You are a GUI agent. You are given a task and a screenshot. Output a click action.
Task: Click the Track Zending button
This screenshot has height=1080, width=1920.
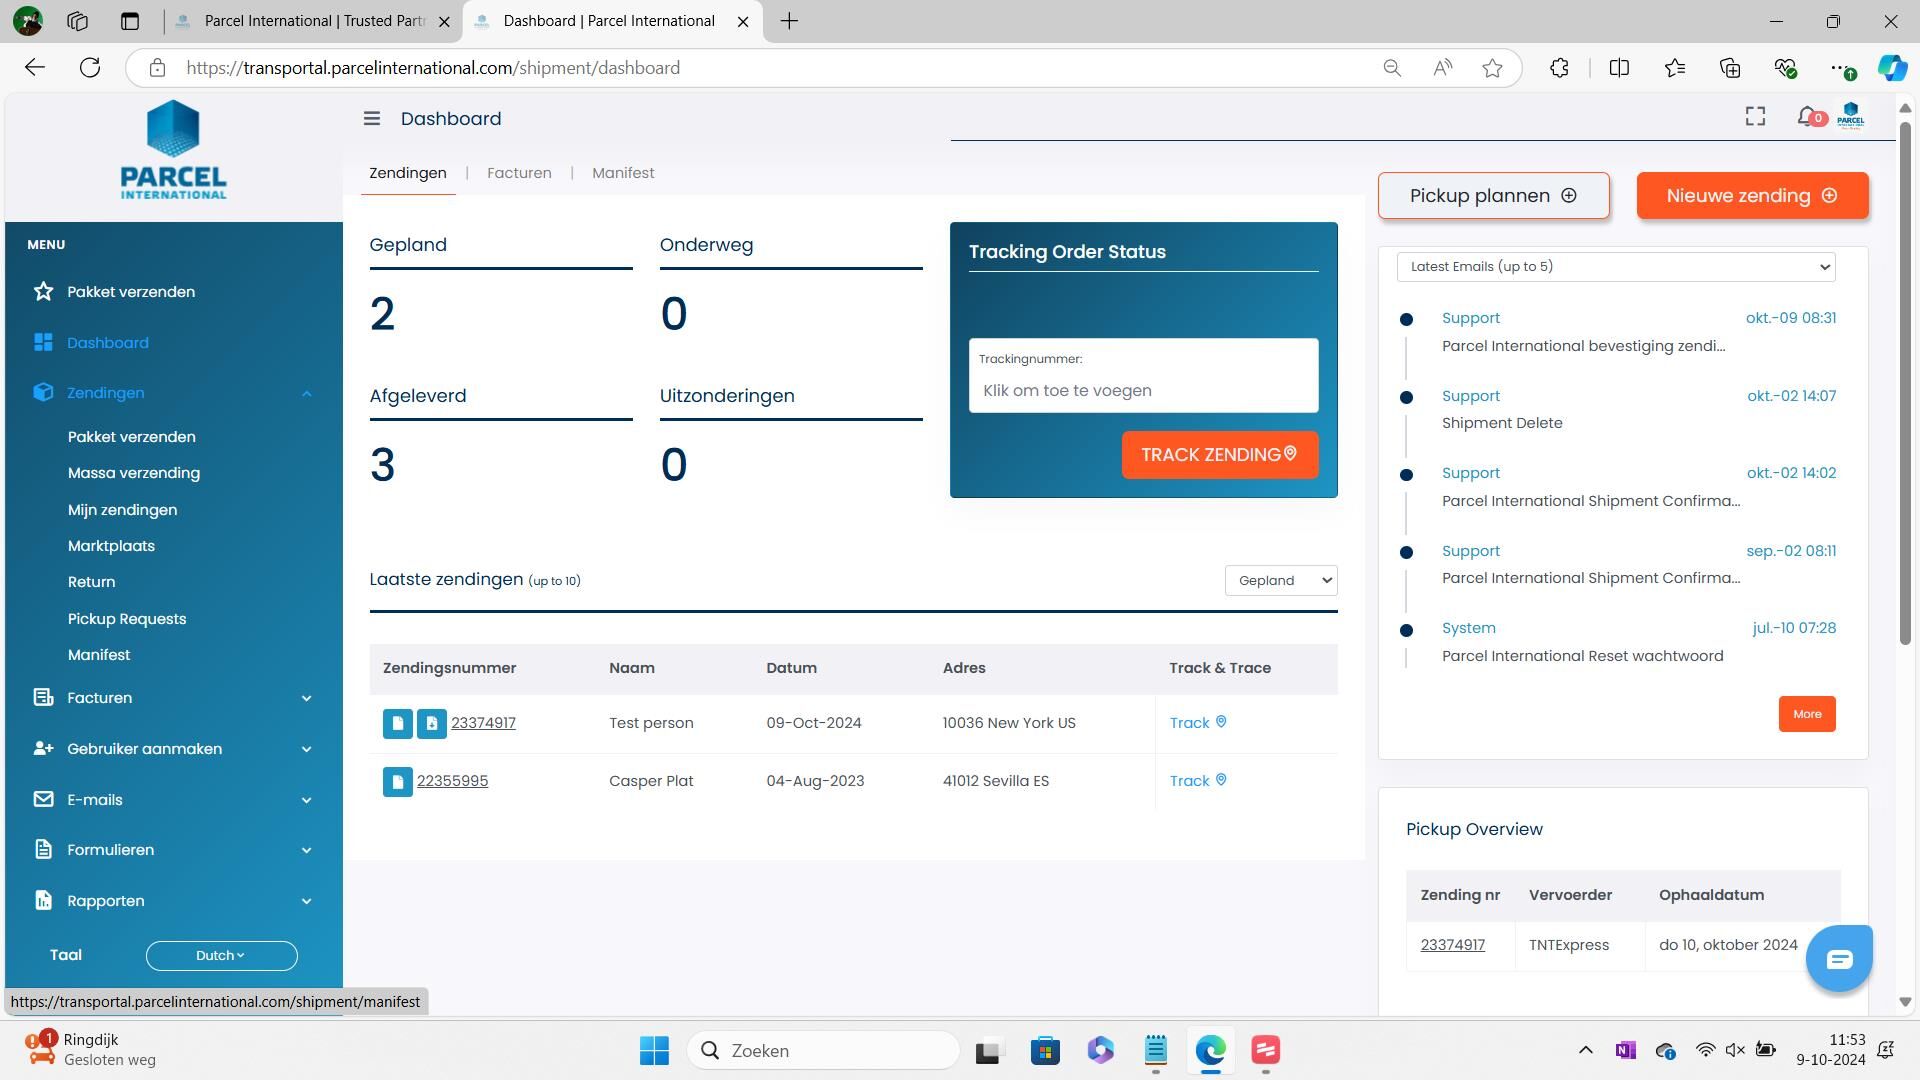tap(1219, 455)
